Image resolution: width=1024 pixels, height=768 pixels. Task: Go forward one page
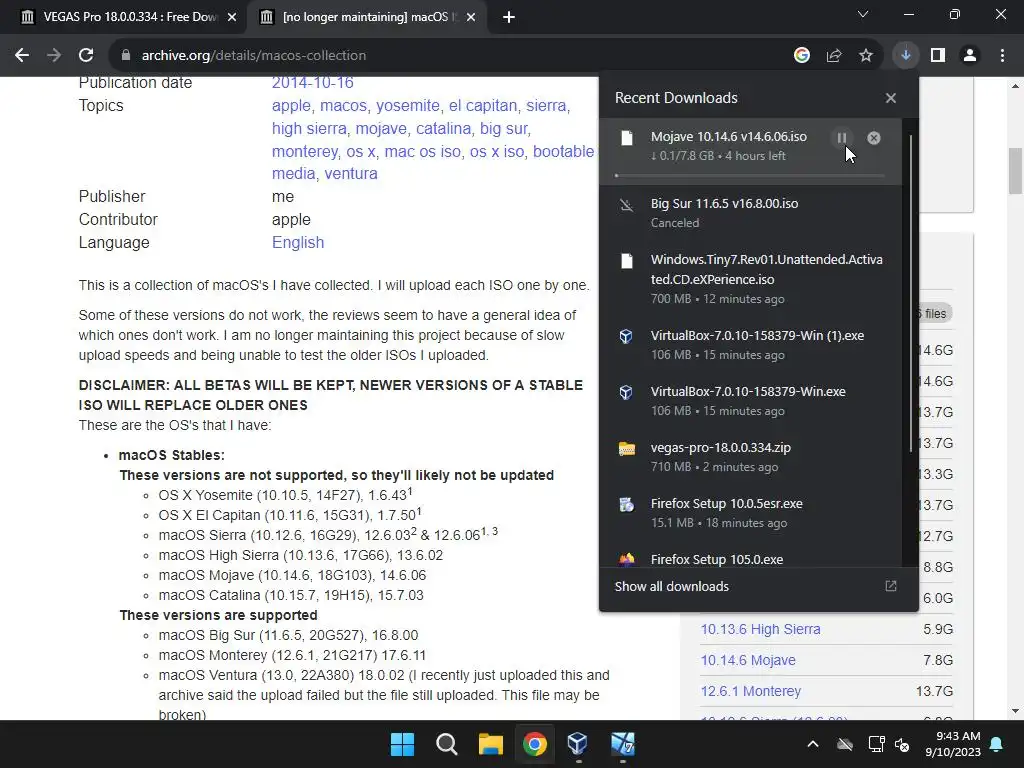(54, 56)
